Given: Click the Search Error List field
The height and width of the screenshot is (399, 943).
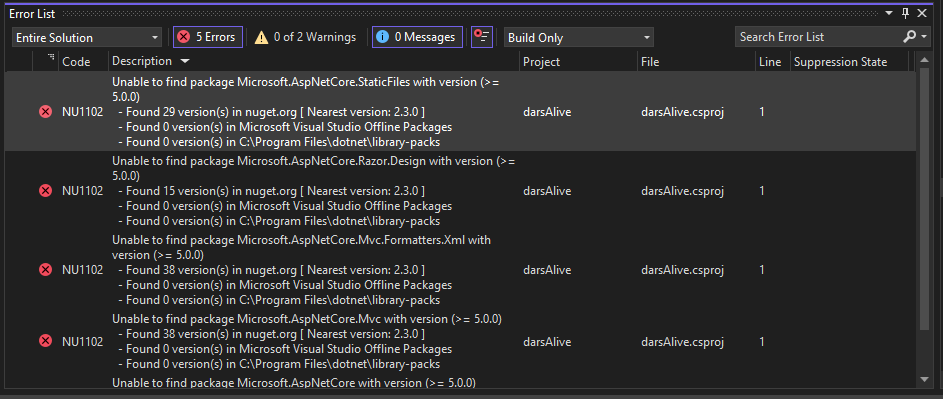Looking at the screenshot, I should pos(818,37).
